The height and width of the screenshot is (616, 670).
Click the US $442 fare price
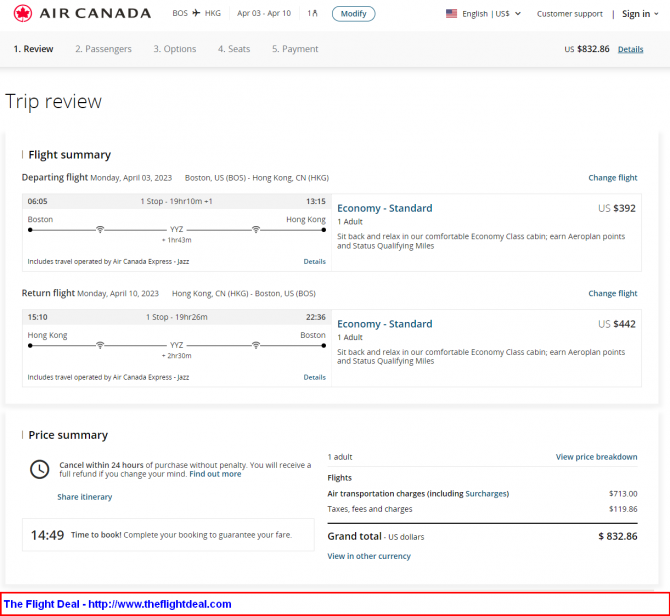click(617, 324)
